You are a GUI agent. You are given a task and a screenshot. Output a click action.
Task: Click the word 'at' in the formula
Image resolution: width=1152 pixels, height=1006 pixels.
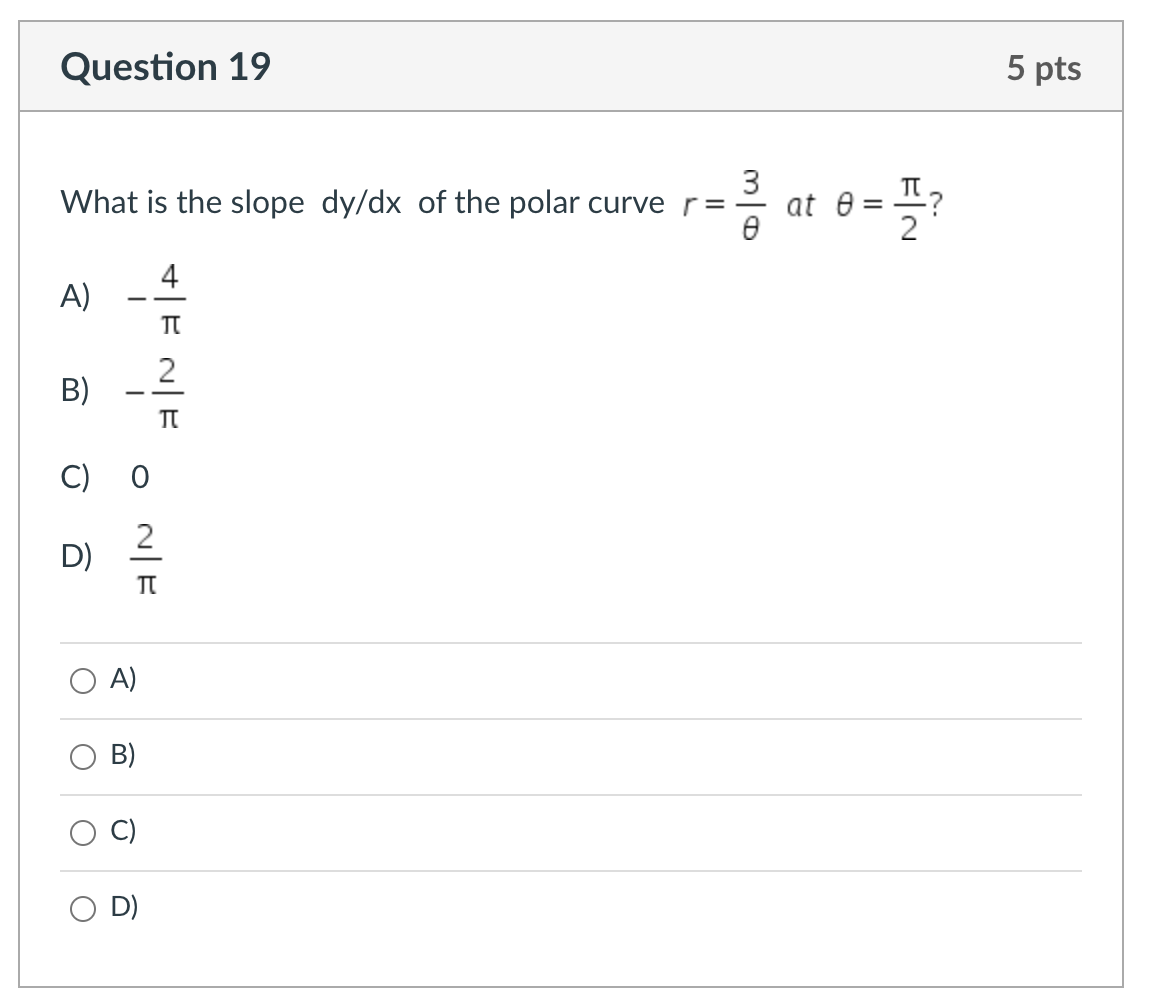pyautogui.click(x=801, y=205)
